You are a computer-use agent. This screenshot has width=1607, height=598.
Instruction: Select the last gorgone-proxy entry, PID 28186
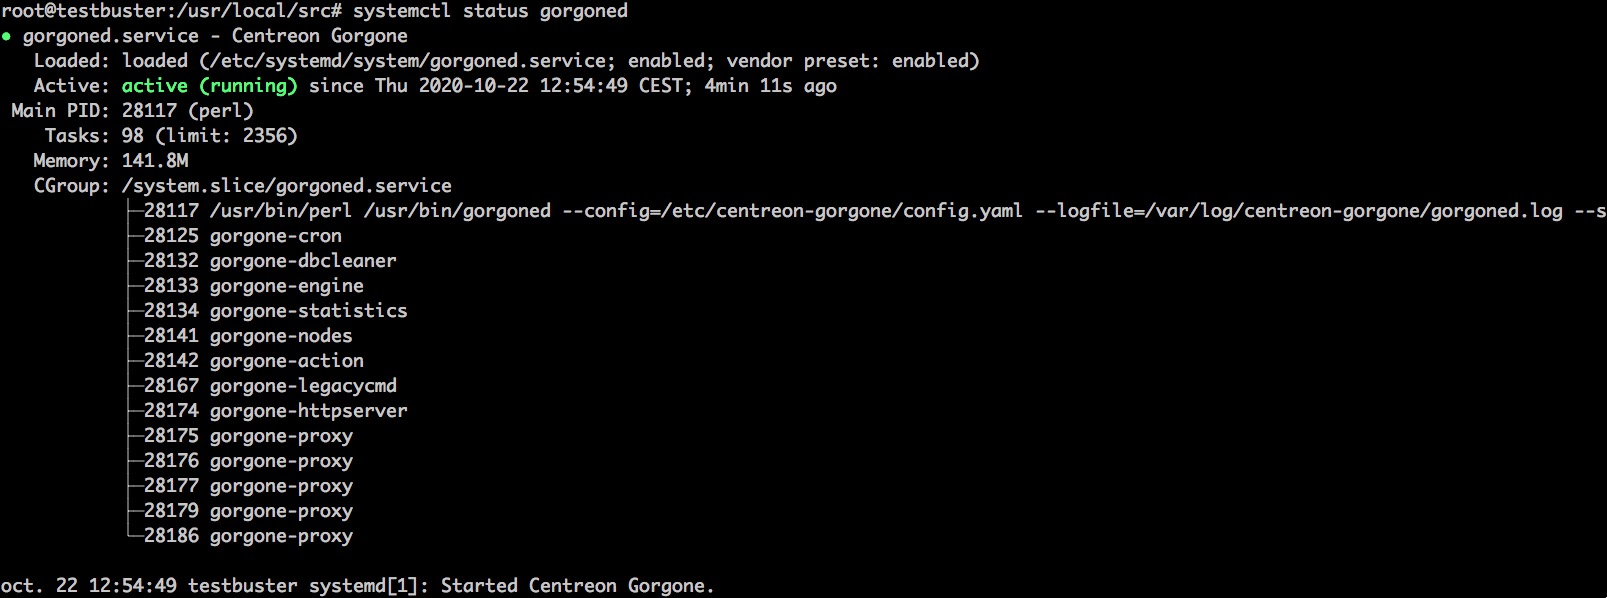click(248, 536)
